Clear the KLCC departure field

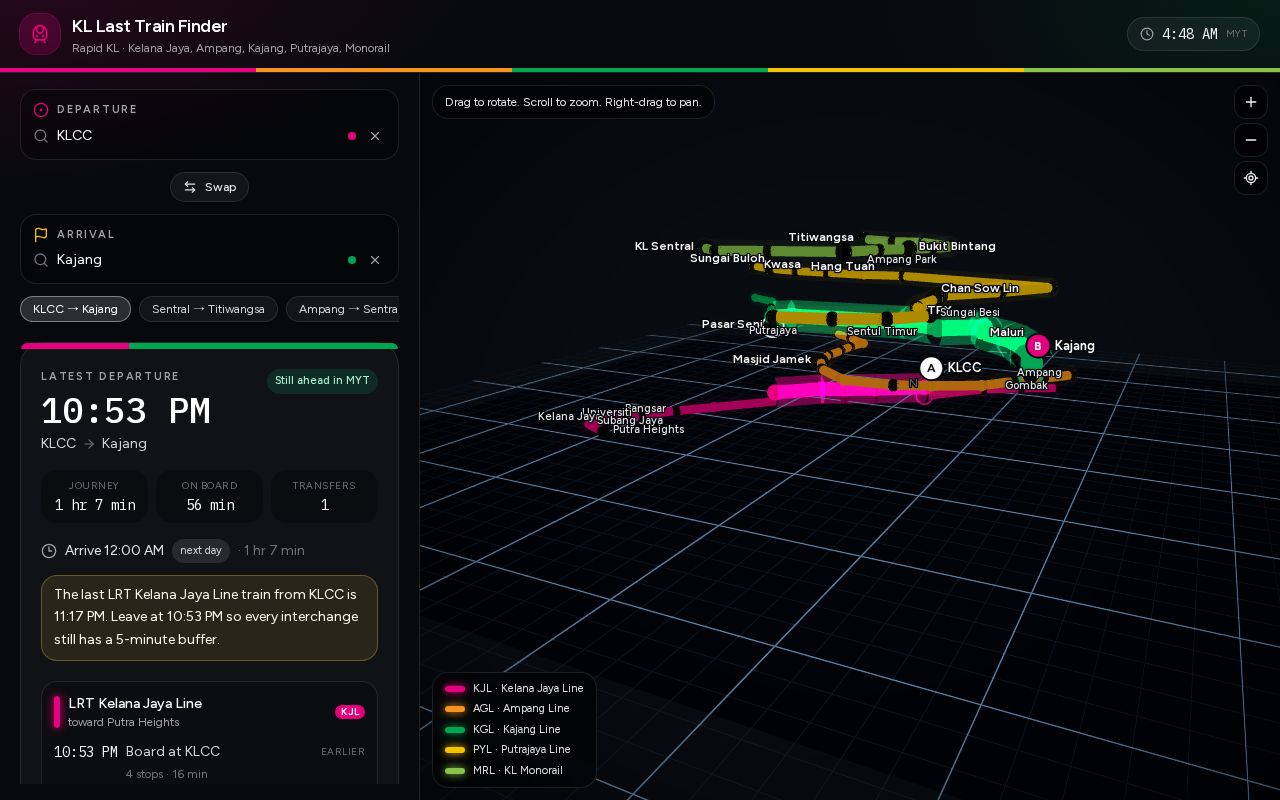375,136
